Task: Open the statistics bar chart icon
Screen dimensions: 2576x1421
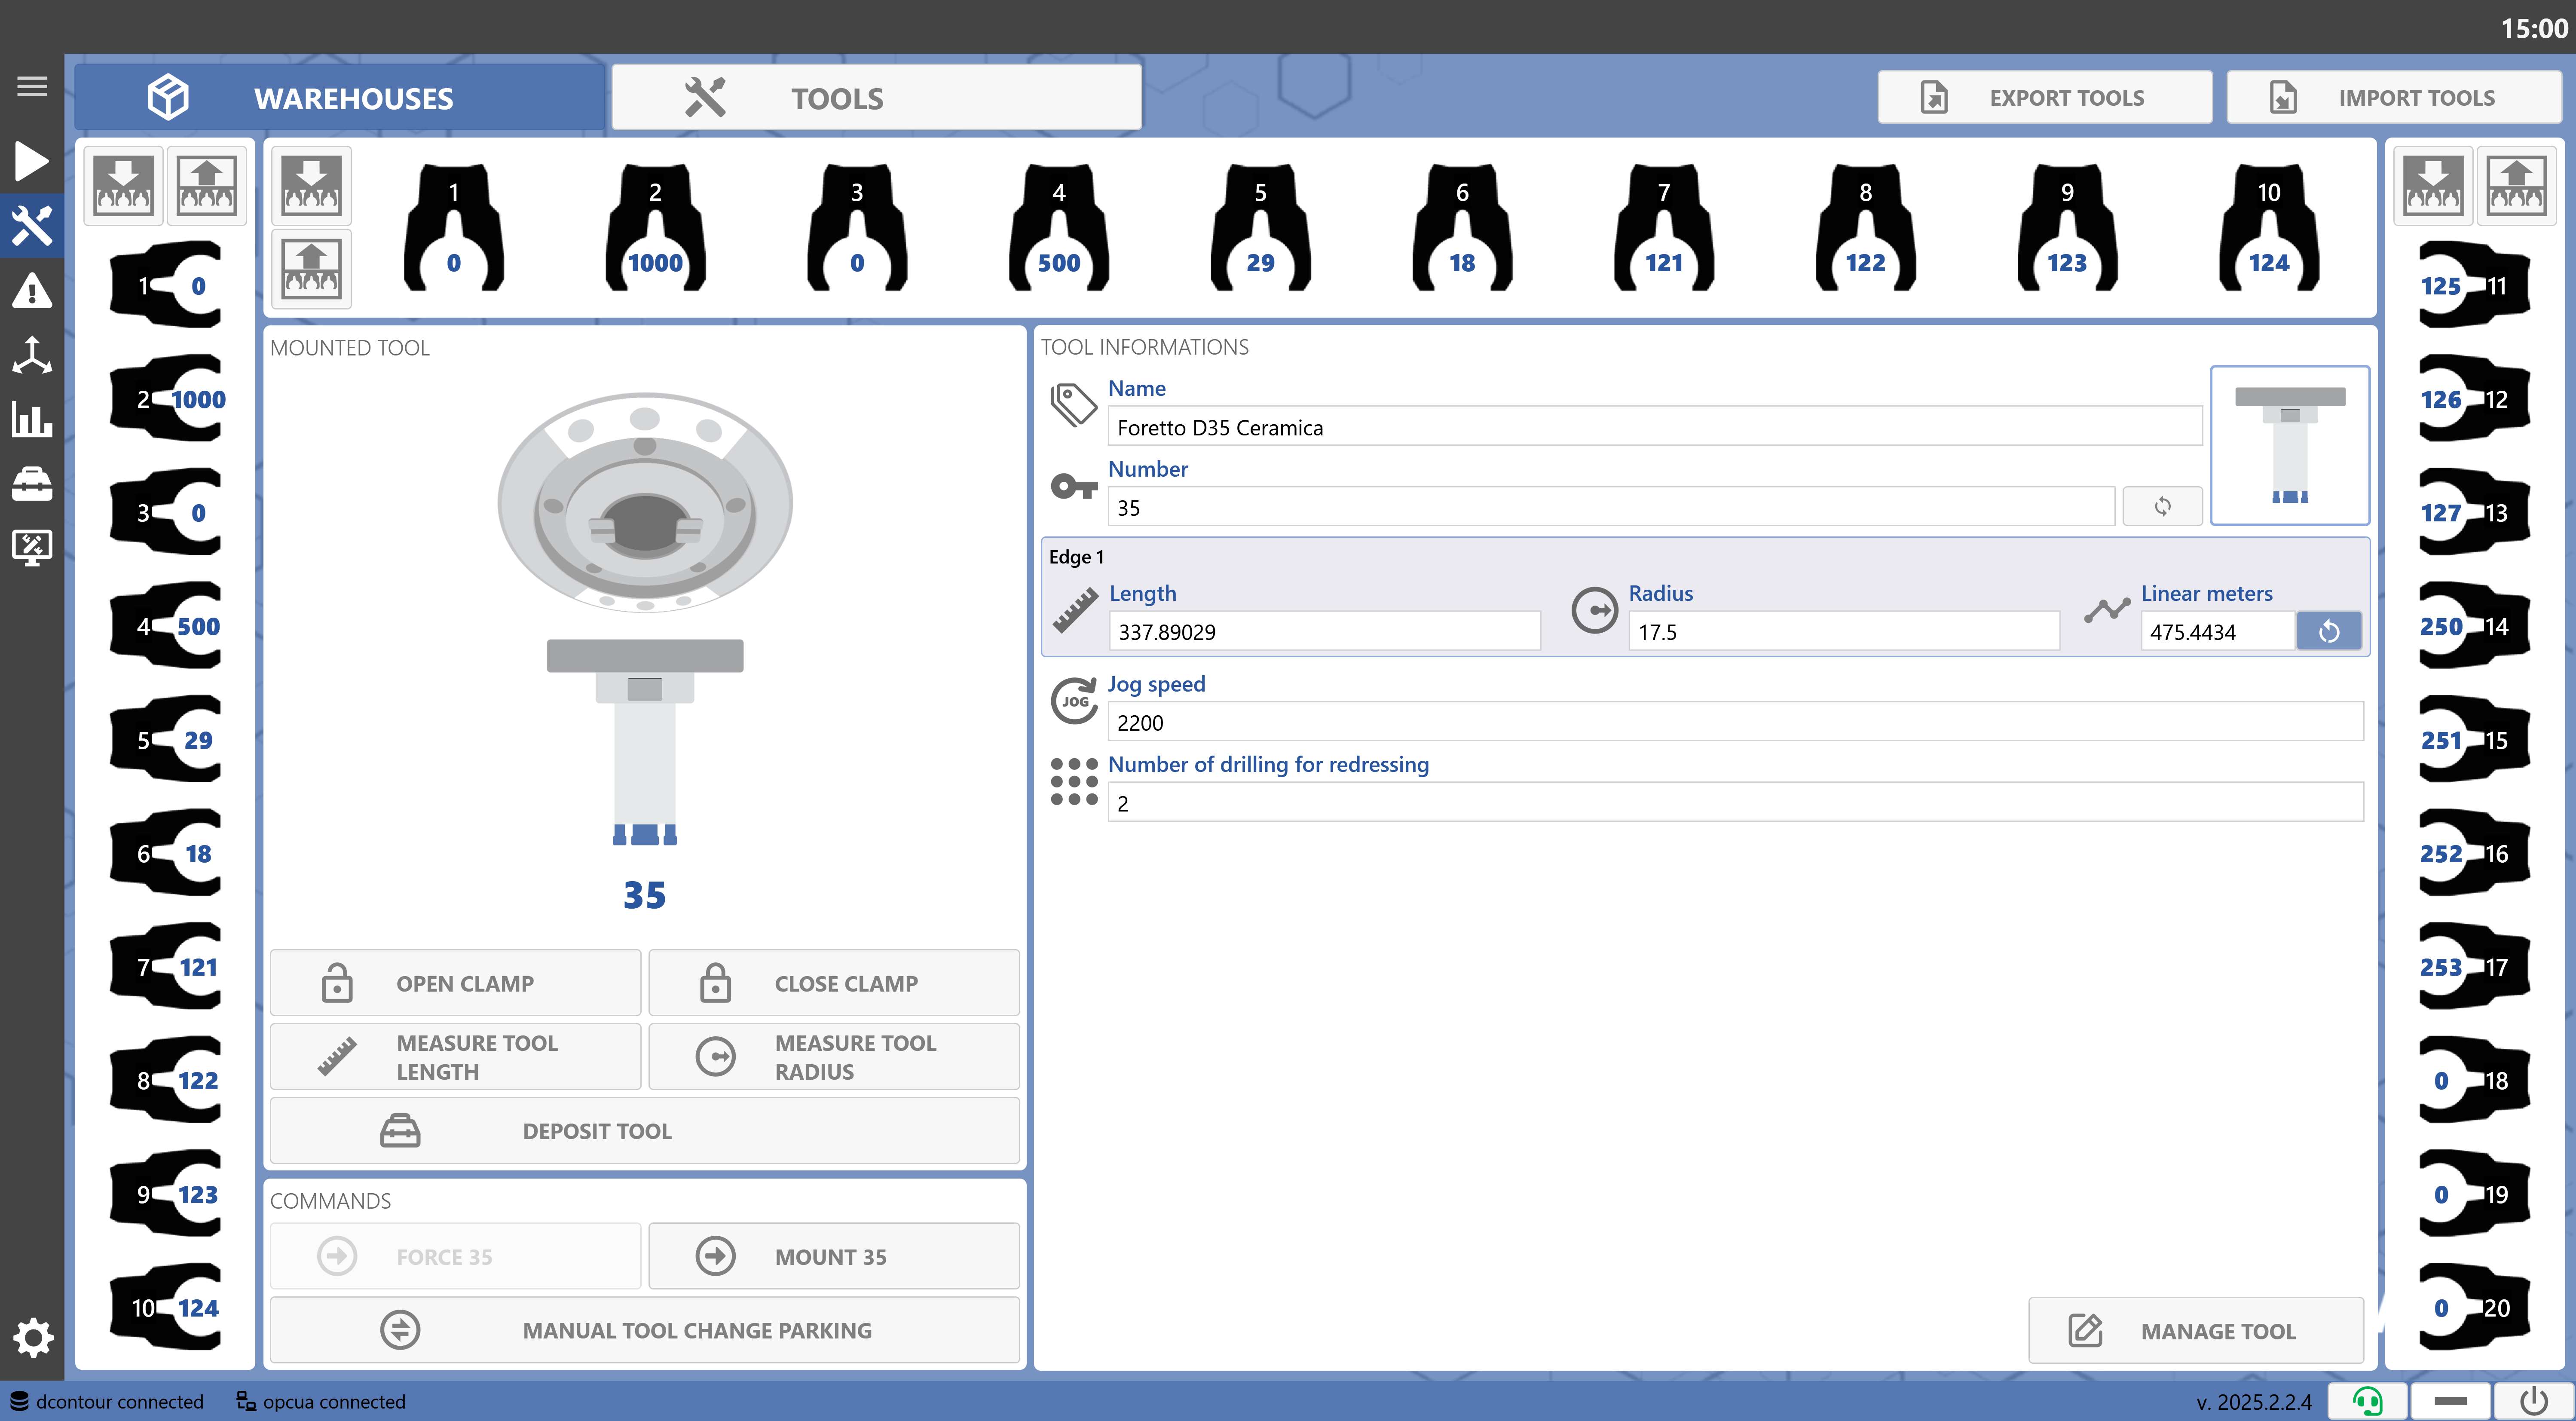Action: coord(32,419)
